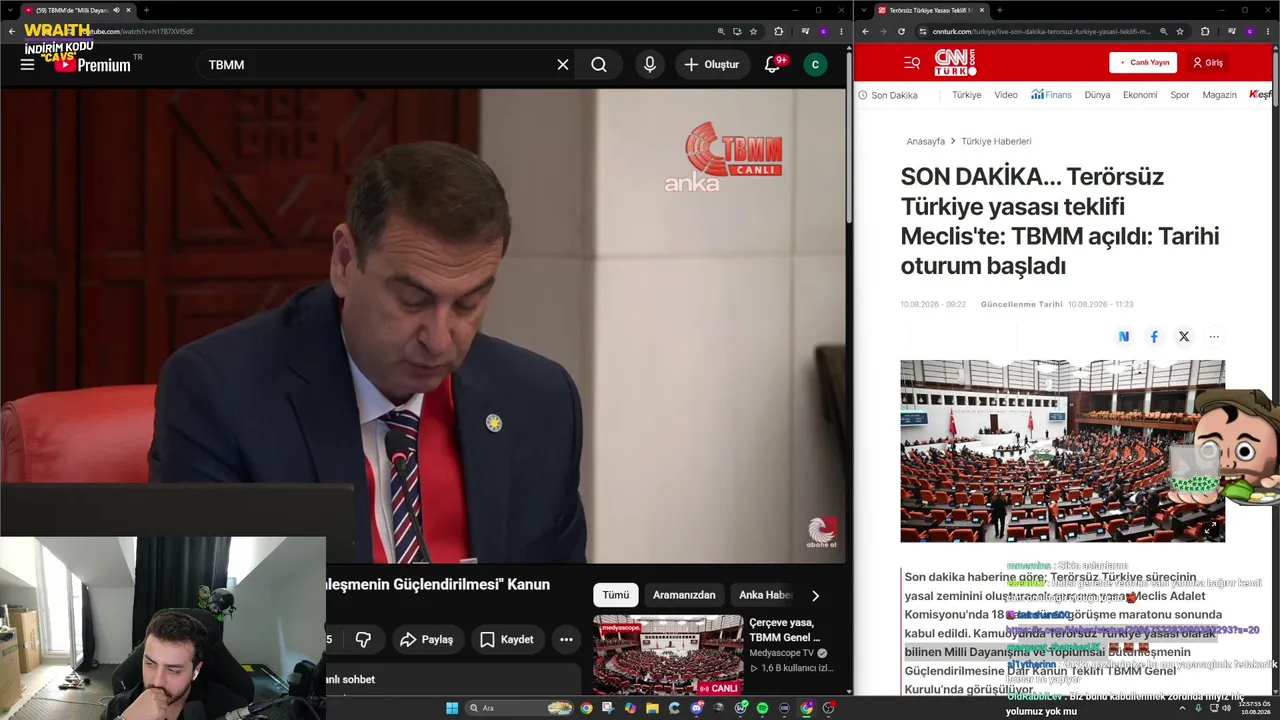Open File Explorer from the taskbar
The height and width of the screenshot is (720, 1280).
pyautogui.click(x=652, y=708)
